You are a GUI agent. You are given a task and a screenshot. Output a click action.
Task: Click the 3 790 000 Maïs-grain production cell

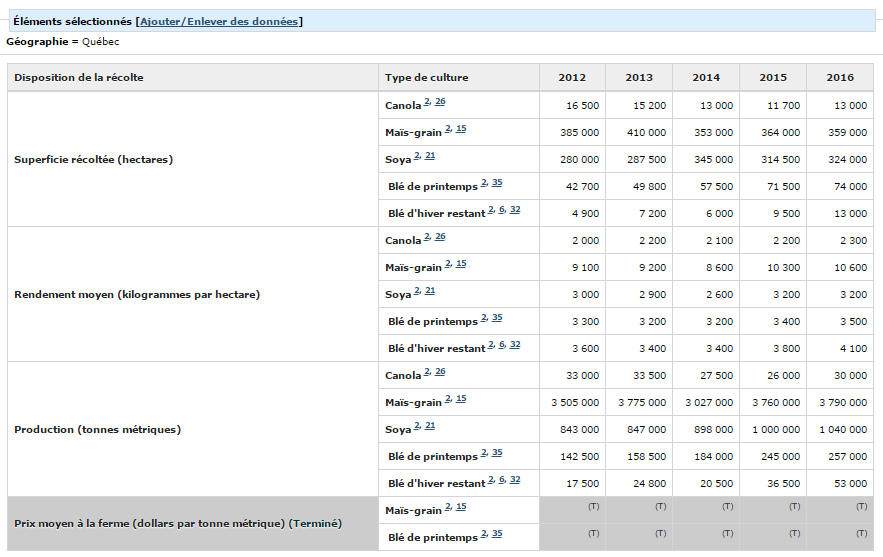(839, 403)
